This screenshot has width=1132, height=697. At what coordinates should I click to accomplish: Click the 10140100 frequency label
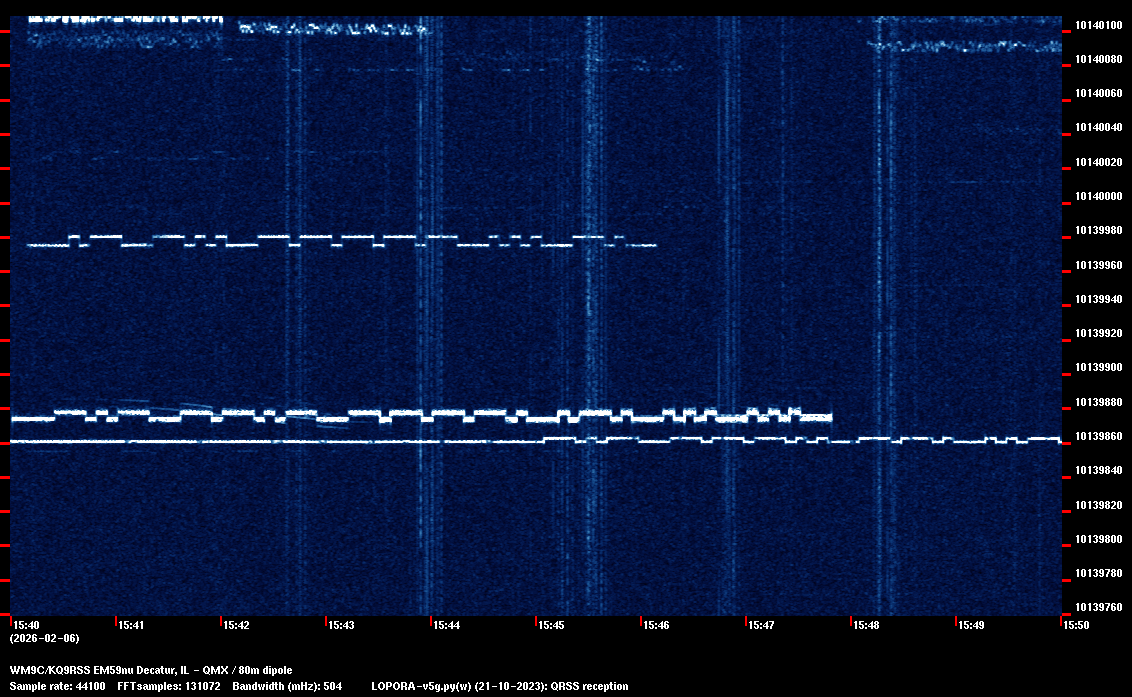click(x=1098, y=25)
